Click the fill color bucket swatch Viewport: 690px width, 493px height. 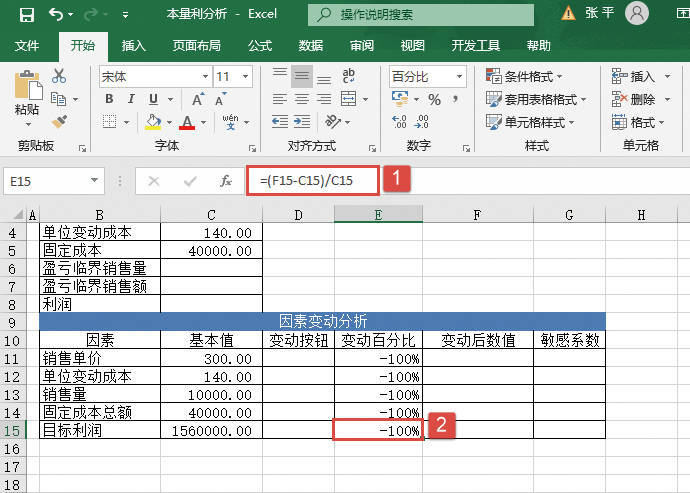pyautogui.click(x=153, y=122)
